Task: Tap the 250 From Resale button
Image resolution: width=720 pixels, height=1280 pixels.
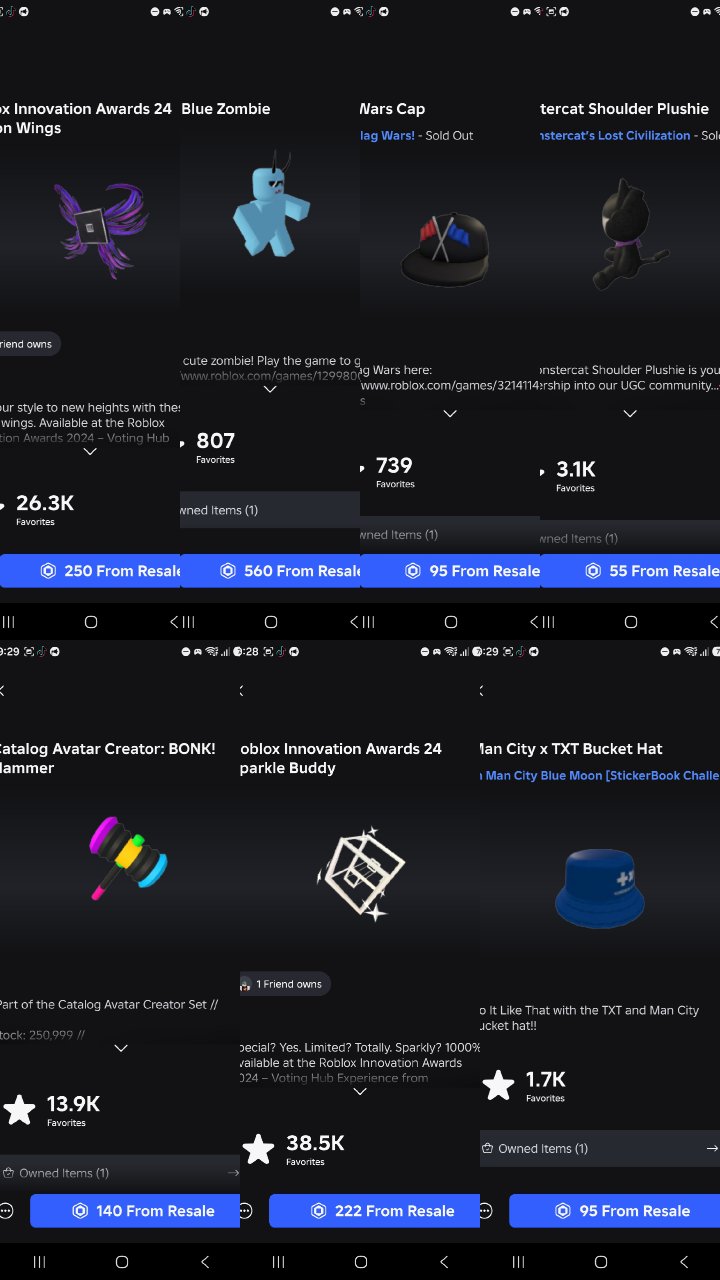Action: (90, 571)
